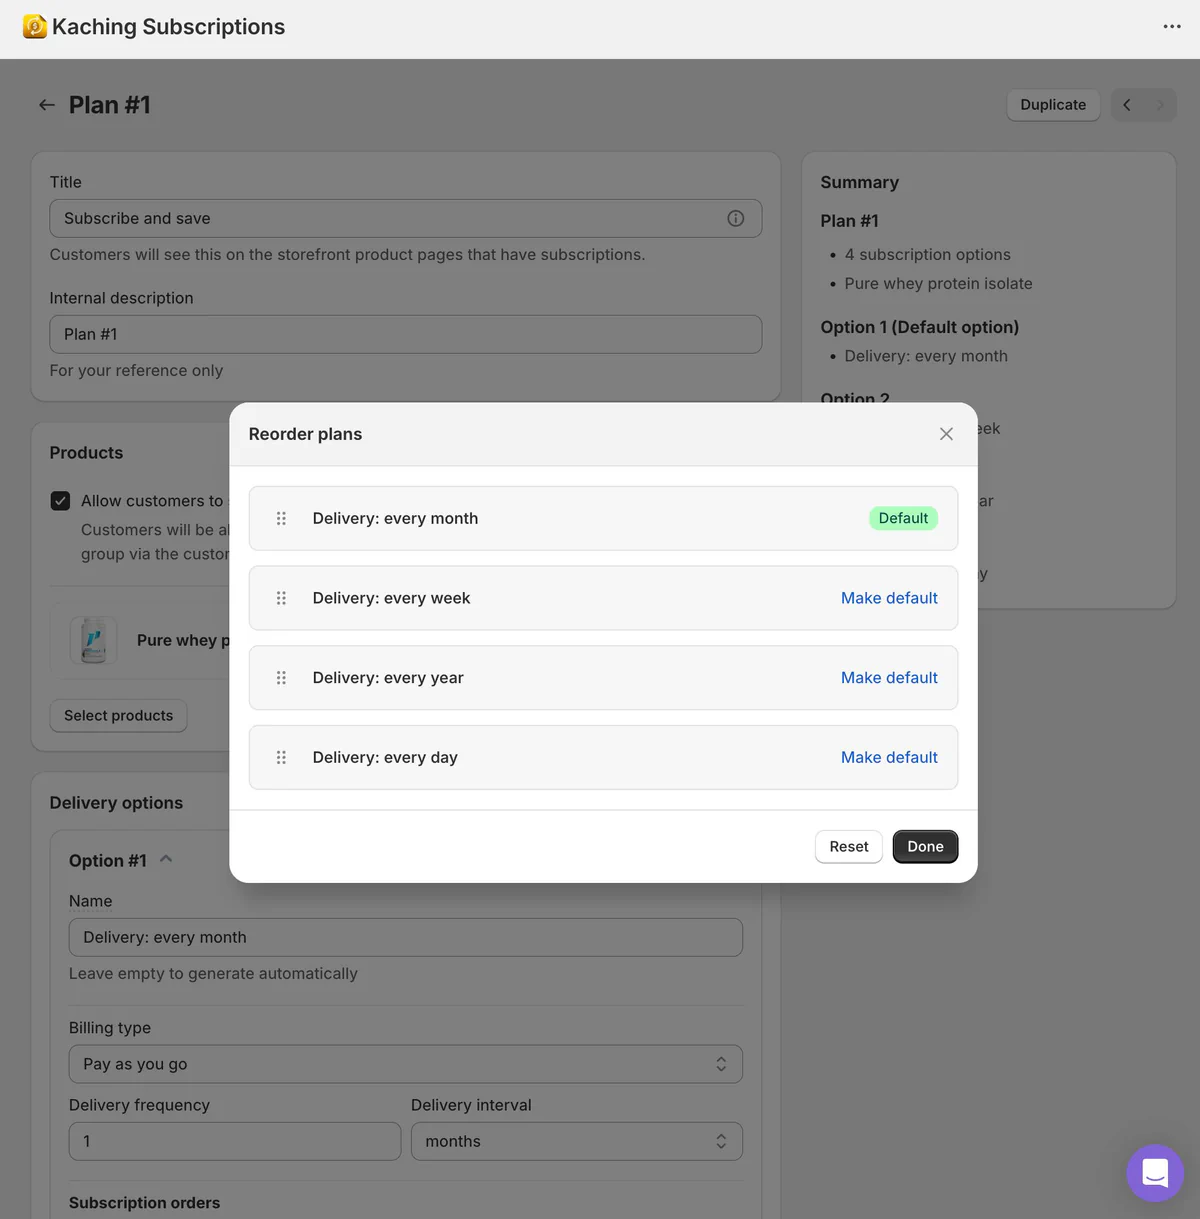The width and height of the screenshot is (1200, 1219).
Task: Click the Subscription orders heading
Action: click(144, 1203)
